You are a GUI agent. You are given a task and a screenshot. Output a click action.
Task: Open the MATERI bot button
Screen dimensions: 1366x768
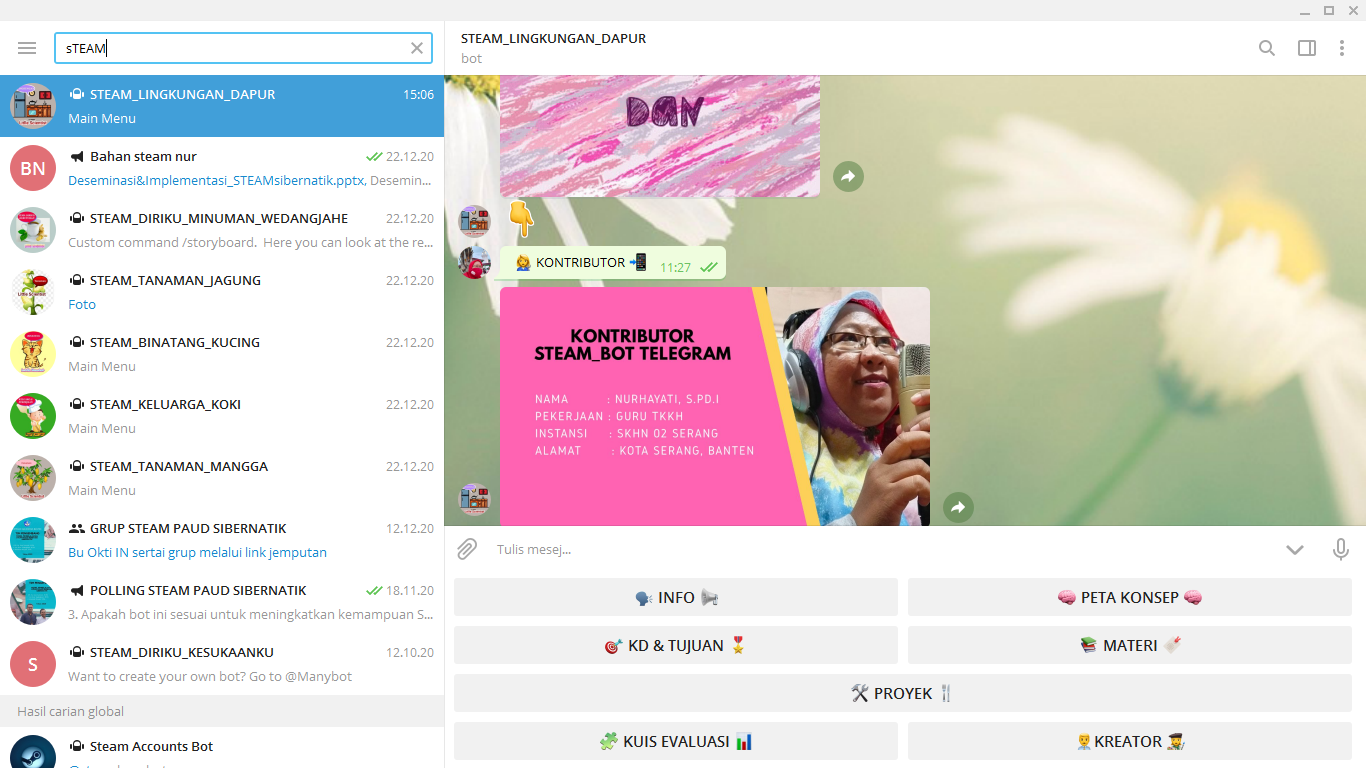click(1130, 645)
